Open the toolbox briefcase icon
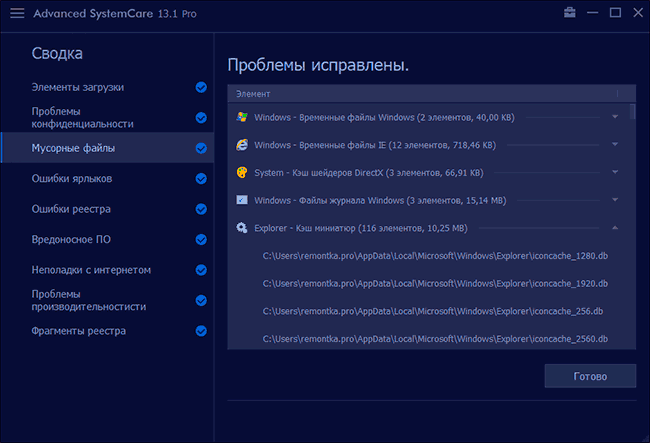This screenshot has width=650, height=443. (570, 12)
